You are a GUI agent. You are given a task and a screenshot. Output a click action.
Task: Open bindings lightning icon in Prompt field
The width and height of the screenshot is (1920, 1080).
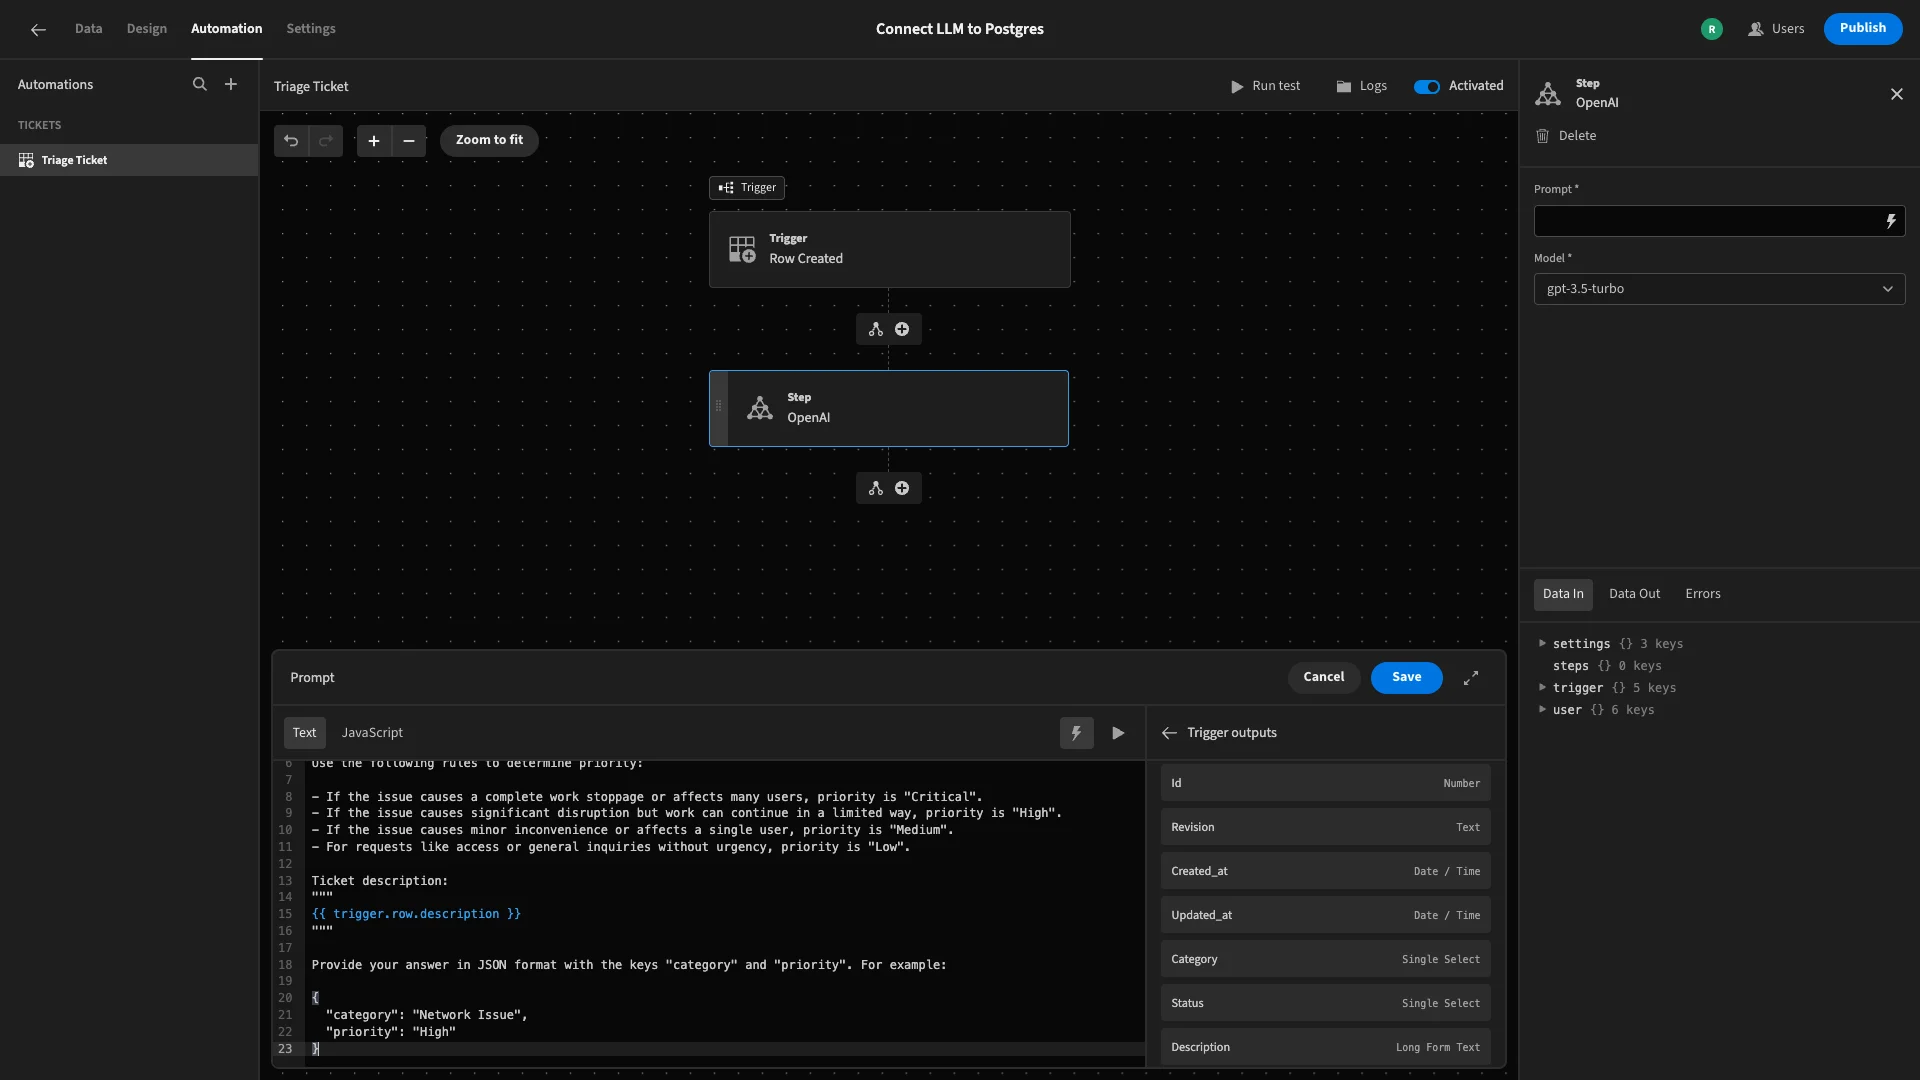coord(1890,221)
